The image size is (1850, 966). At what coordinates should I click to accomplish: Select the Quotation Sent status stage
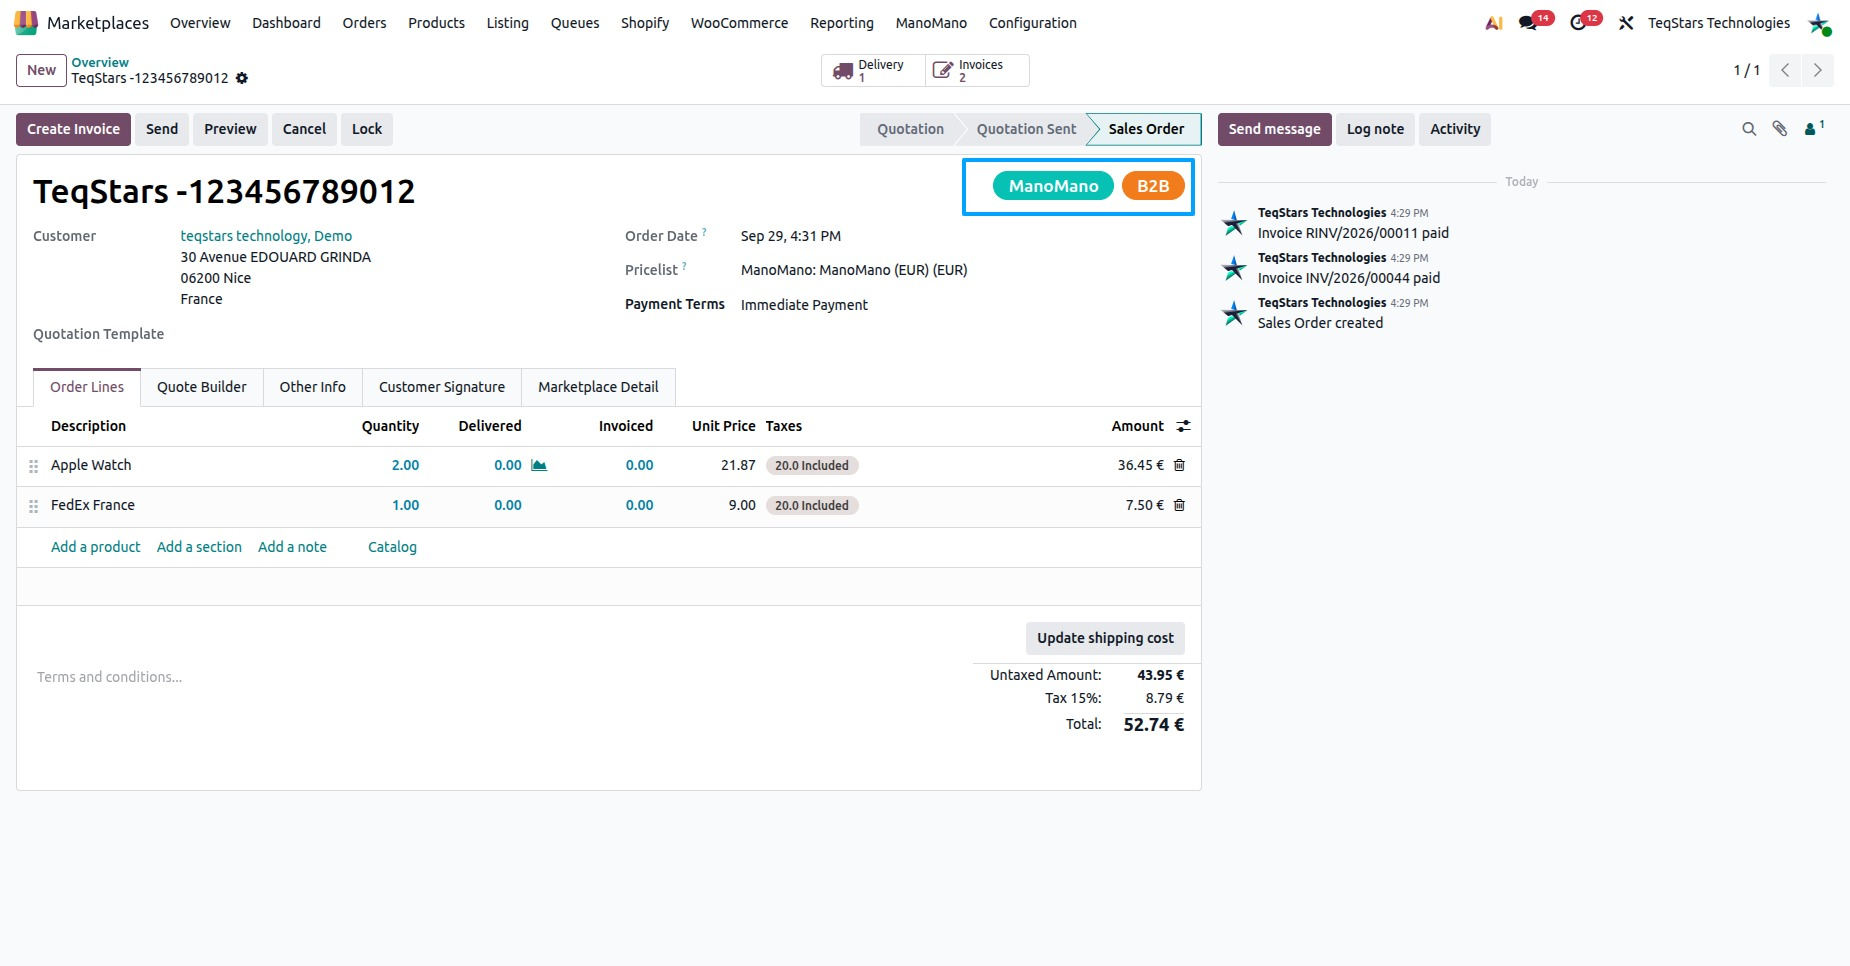coord(1026,129)
